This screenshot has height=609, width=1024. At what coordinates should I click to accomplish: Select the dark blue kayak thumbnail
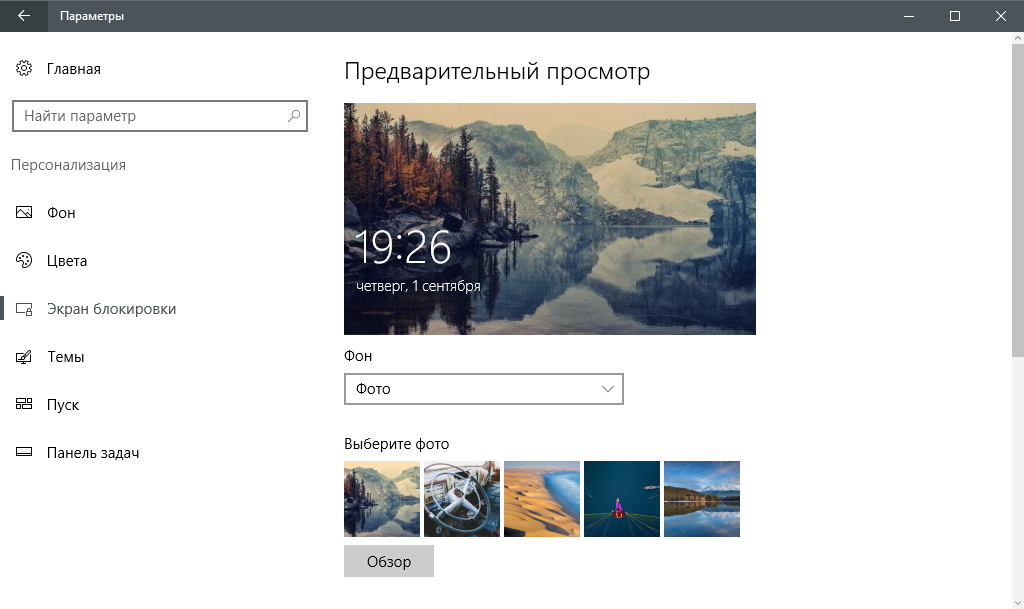coord(622,499)
